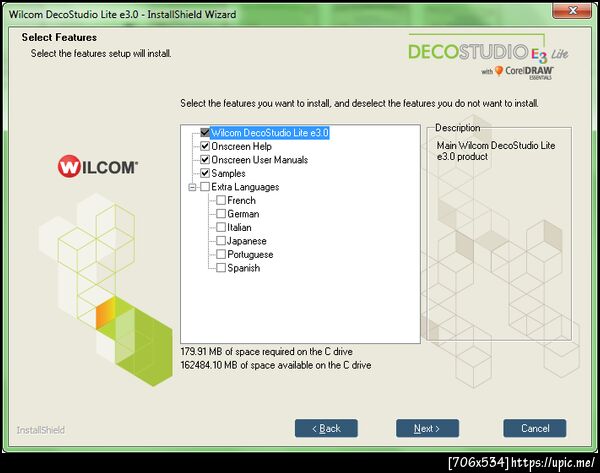Select the Portuguese label in tree
This screenshot has height=473, width=600.
pyautogui.click(x=250, y=254)
